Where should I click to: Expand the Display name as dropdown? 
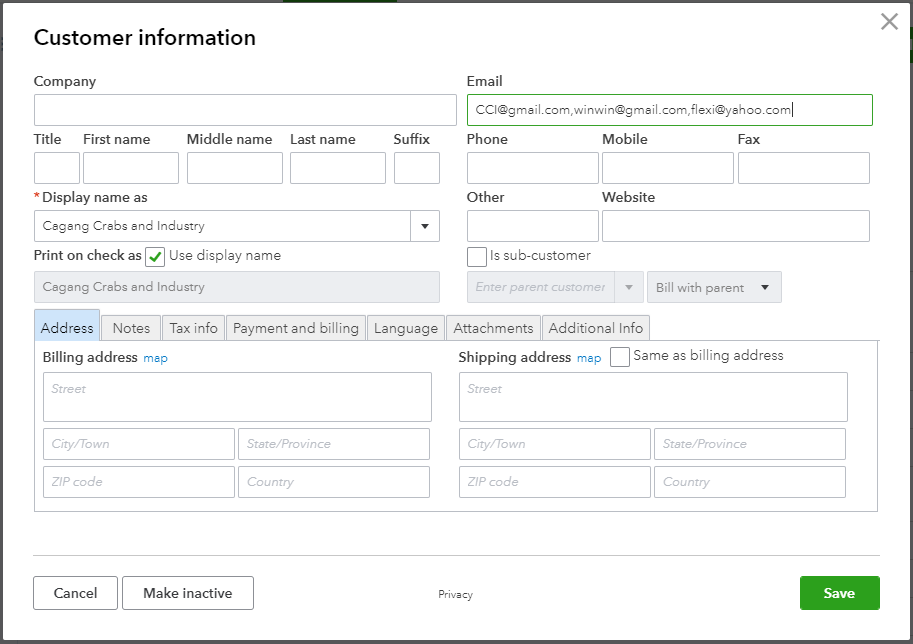425,226
